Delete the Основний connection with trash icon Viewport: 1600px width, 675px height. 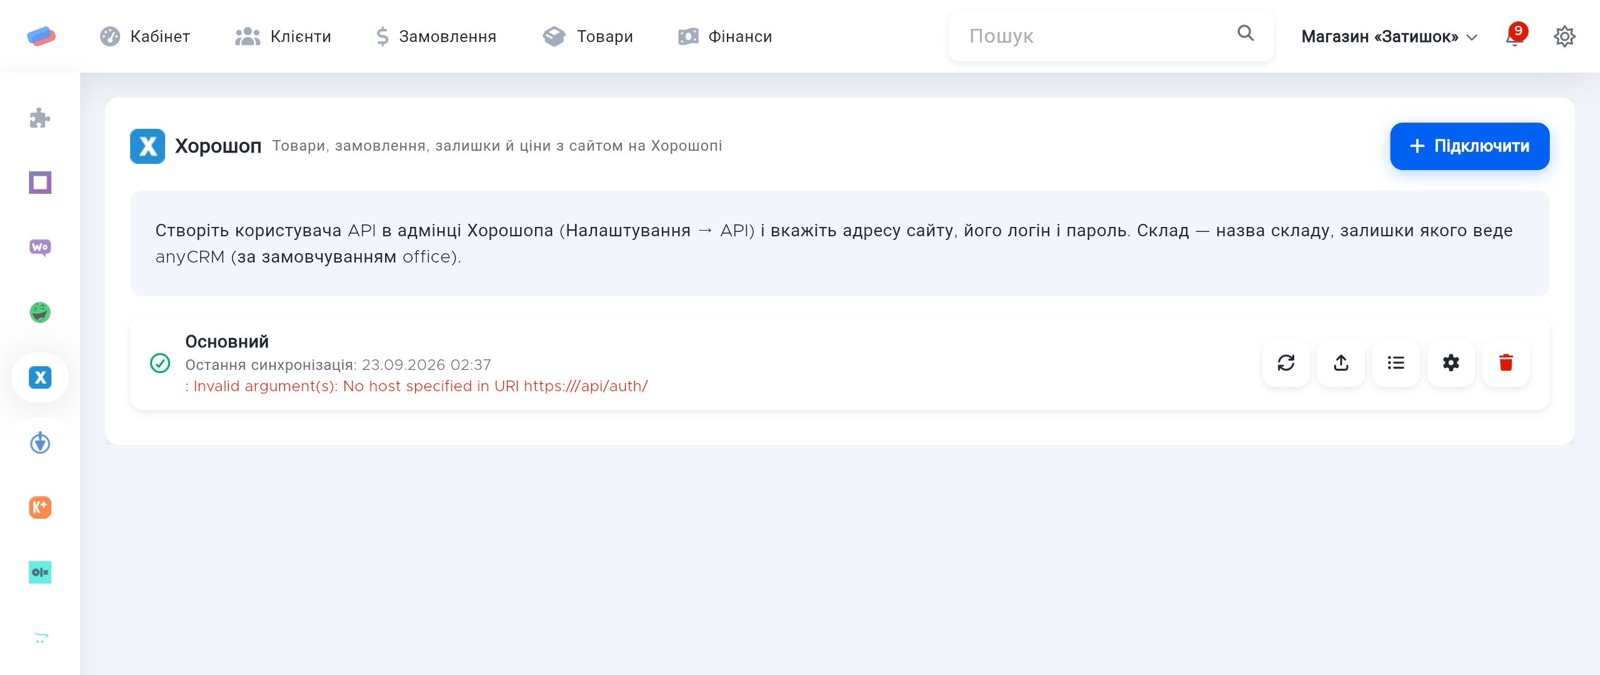(x=1506, y=363)
